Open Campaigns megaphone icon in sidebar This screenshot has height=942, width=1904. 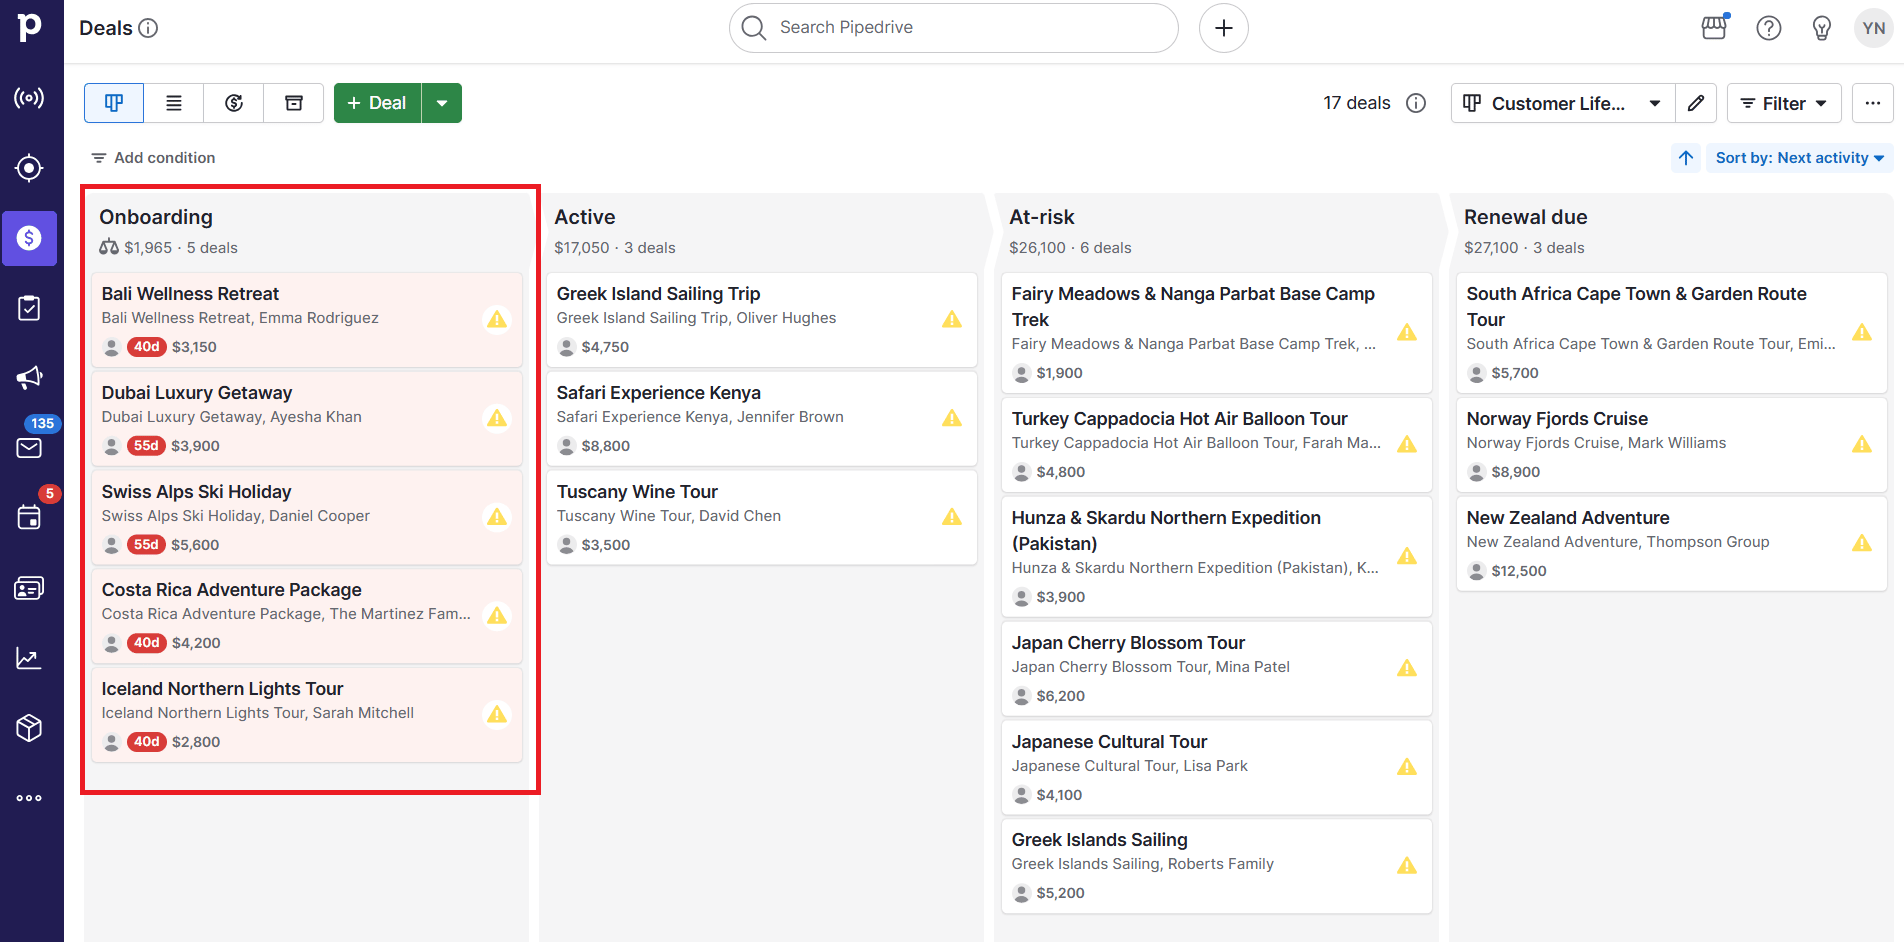coord(29,377)
